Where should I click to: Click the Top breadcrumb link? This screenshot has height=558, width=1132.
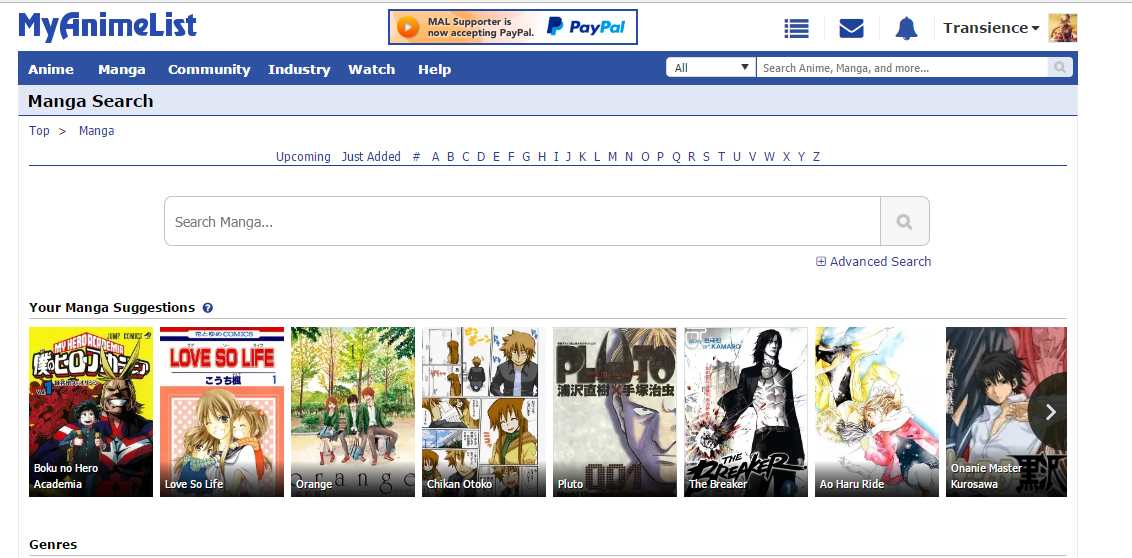pos(39,131)
